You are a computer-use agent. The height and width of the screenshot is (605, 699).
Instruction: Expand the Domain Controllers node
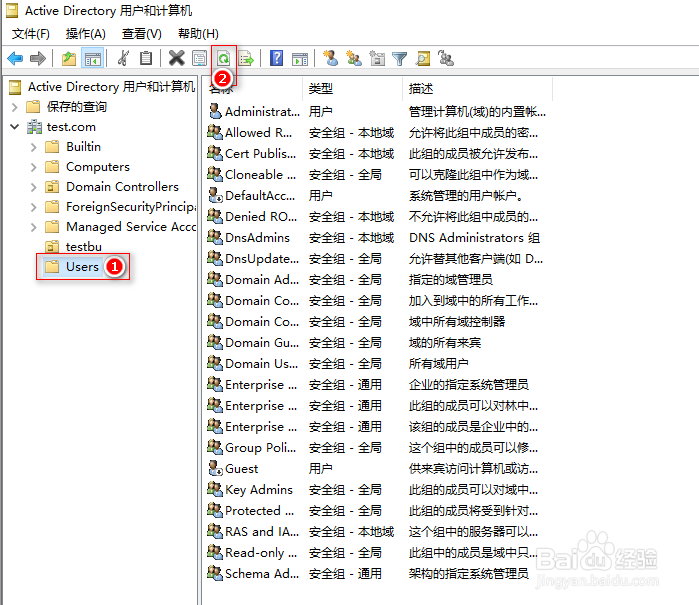coord(34,187)
